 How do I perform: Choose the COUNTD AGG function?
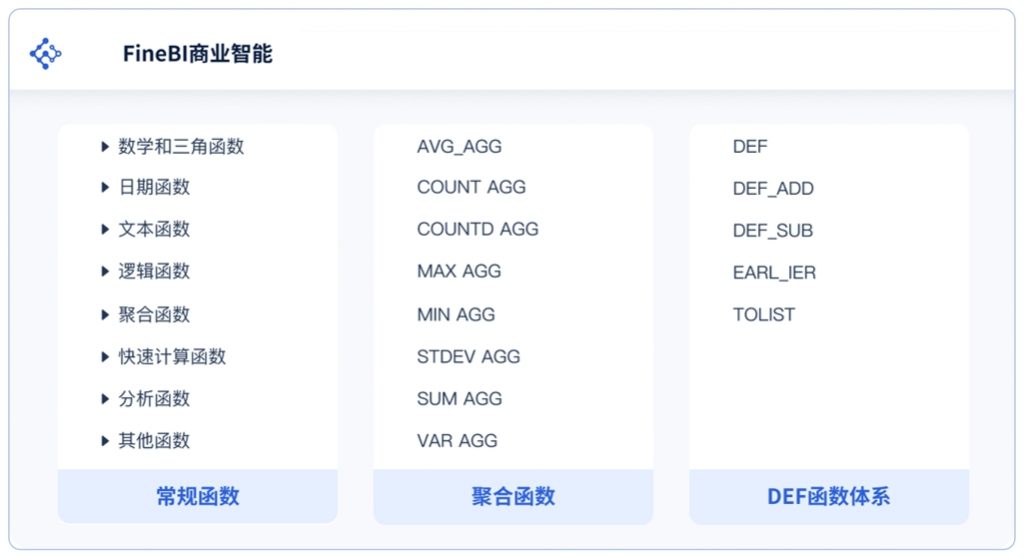[x=477, y=229]
